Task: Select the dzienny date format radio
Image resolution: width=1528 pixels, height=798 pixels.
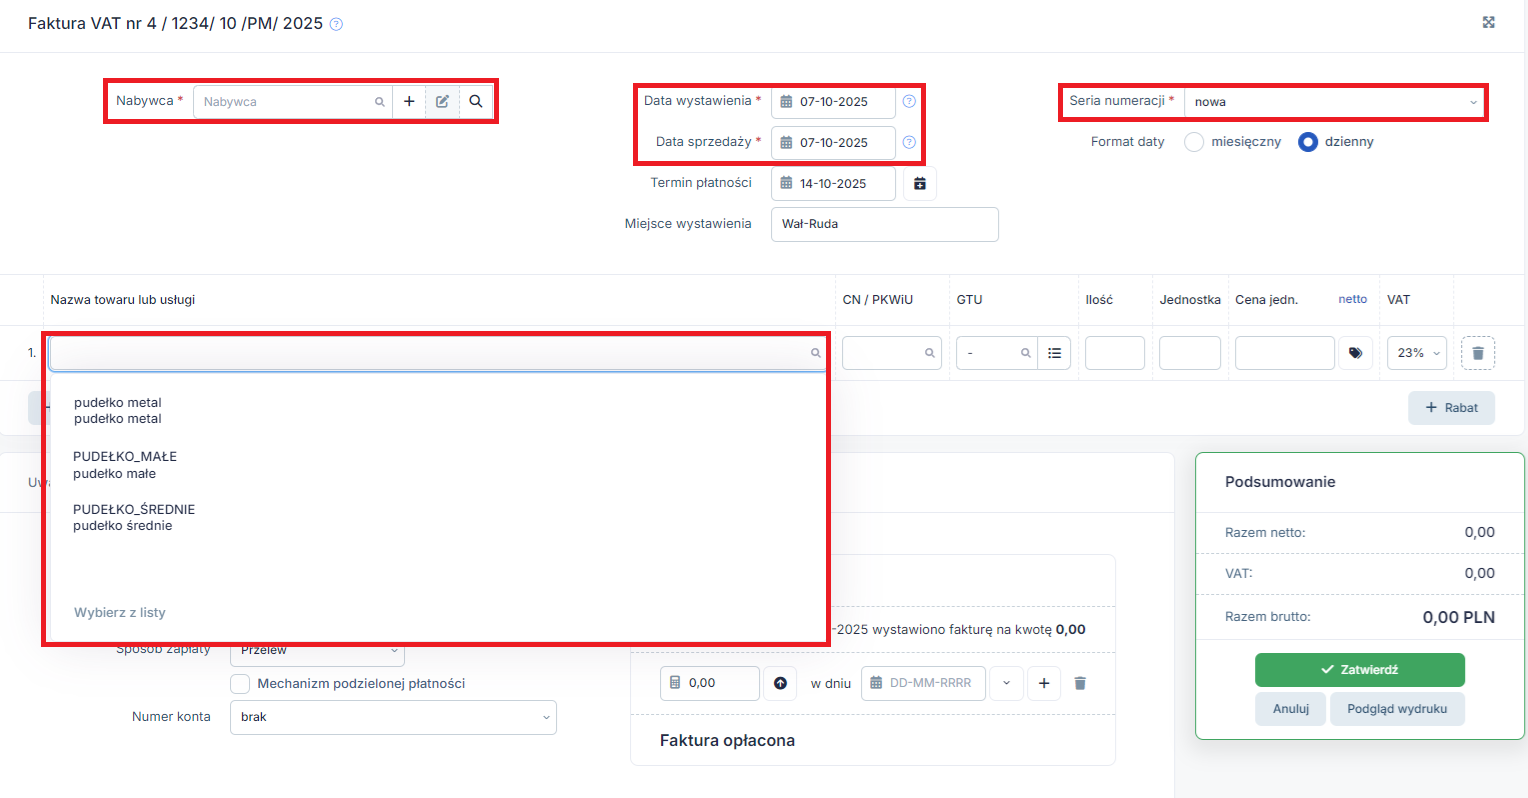Action: point(1308,142)
